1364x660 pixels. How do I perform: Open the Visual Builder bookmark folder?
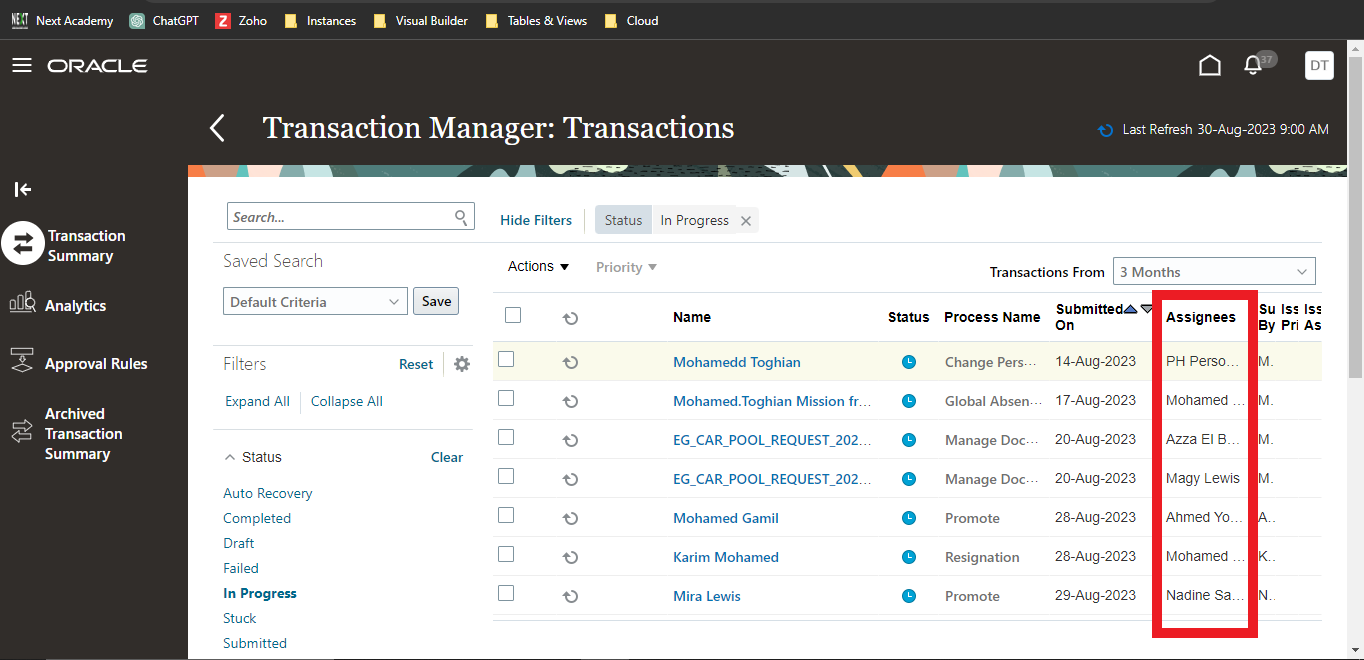420,20
